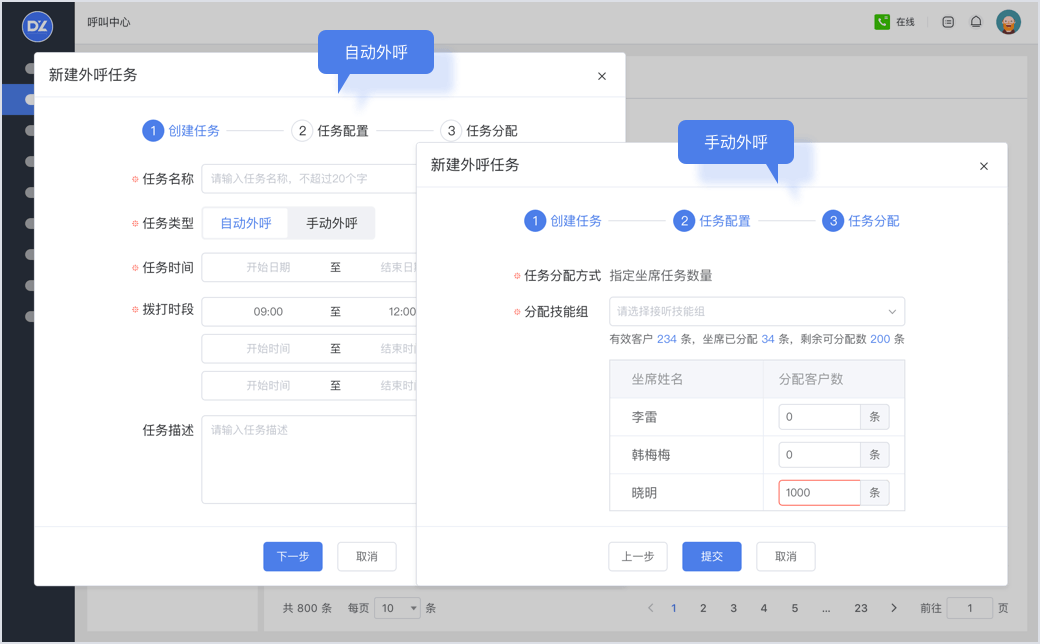Open the message list icon in header
The width and height of the screenshot is (1040, 644).
point(948,22)
